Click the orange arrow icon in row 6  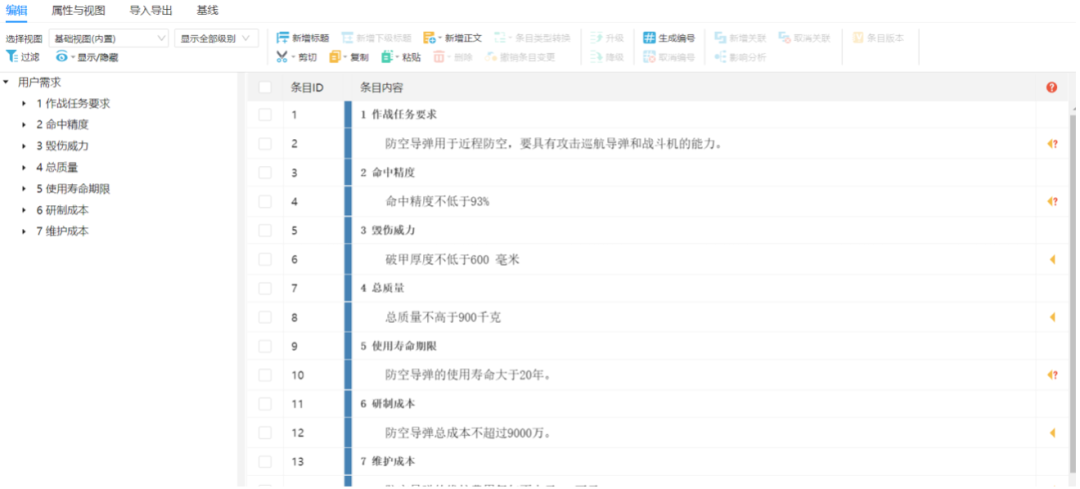click(1052, 259)
